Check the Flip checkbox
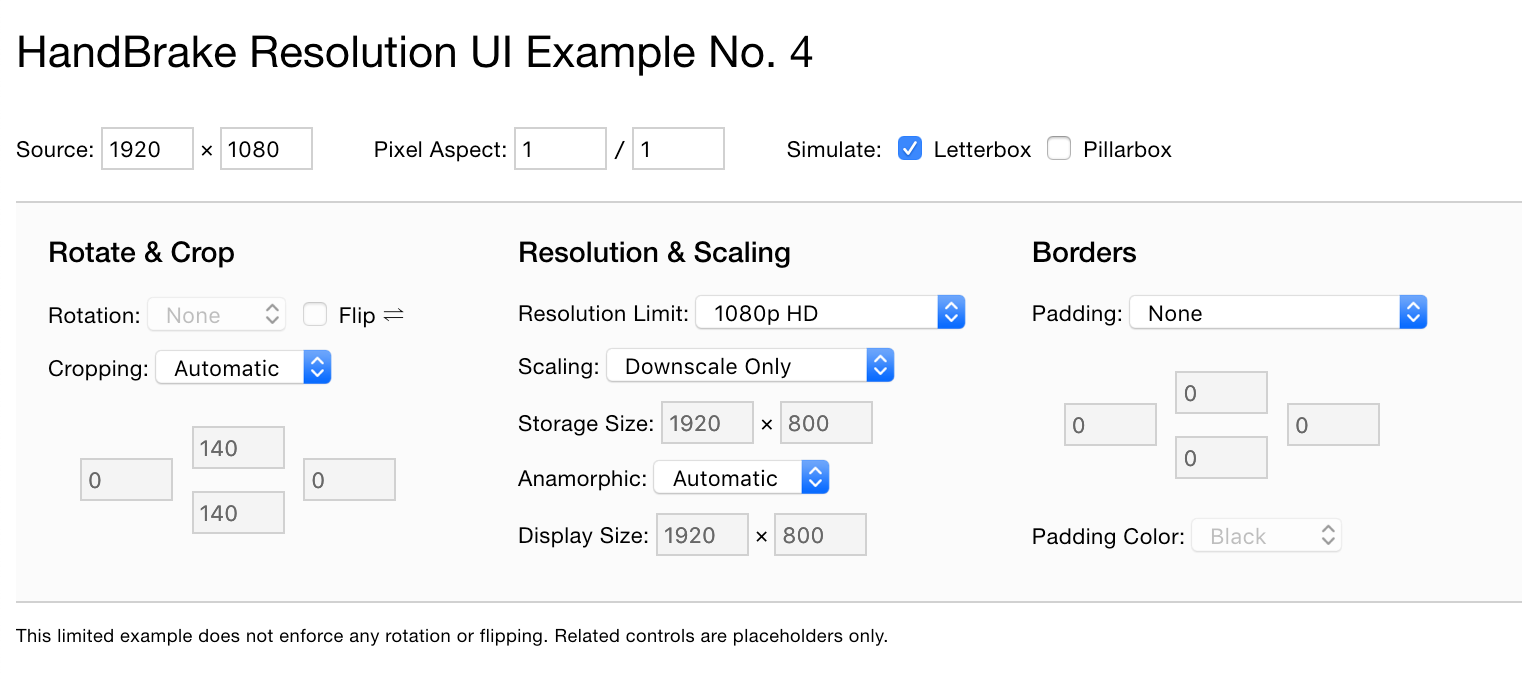The height and width of the screenshot is (680, 1536). pyautogui.click(x=315, y=315)
